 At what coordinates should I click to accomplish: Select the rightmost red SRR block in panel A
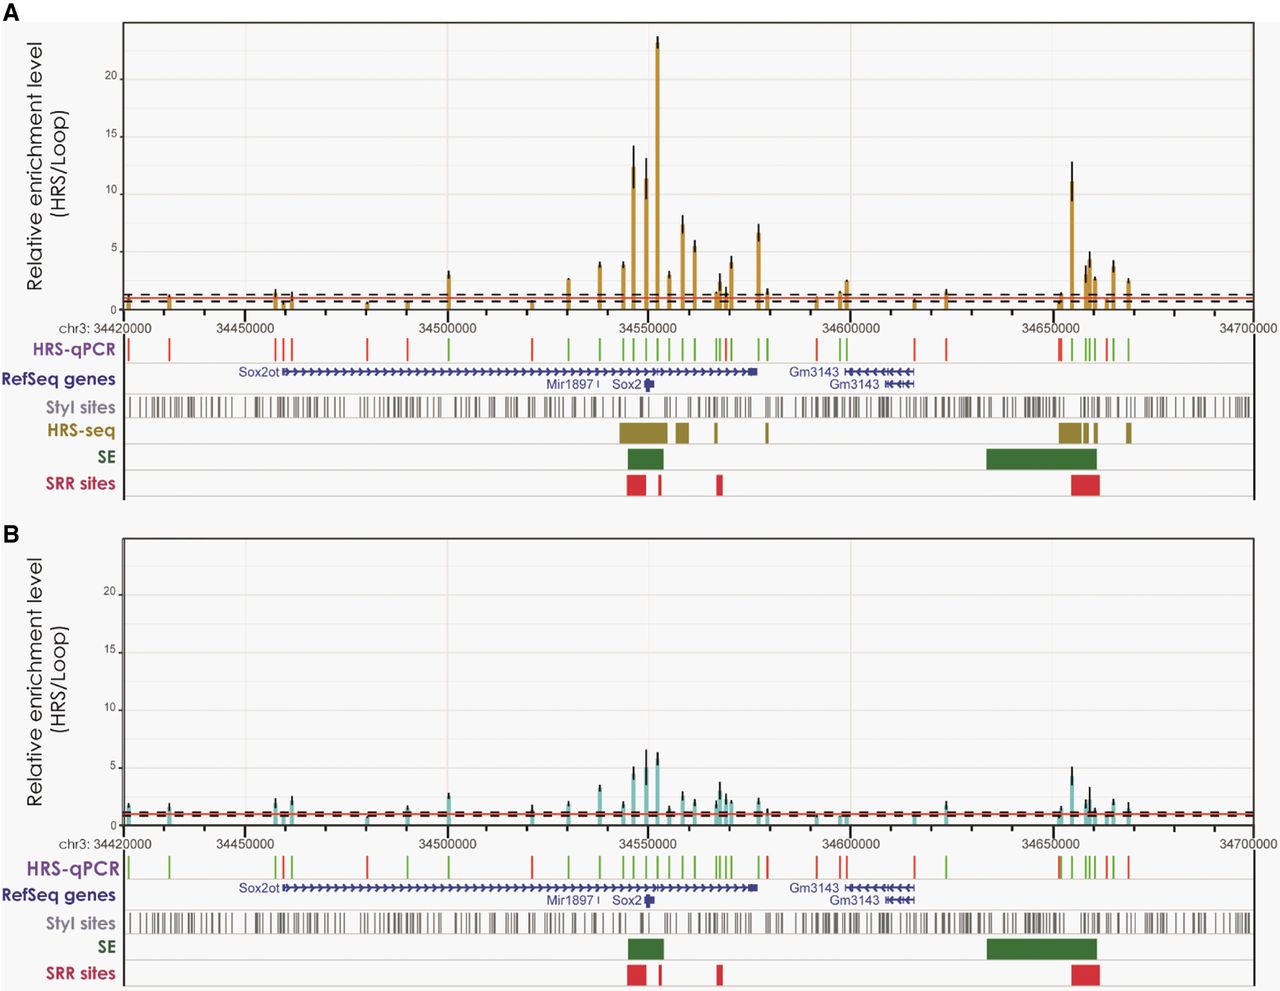click(1085, 485)
